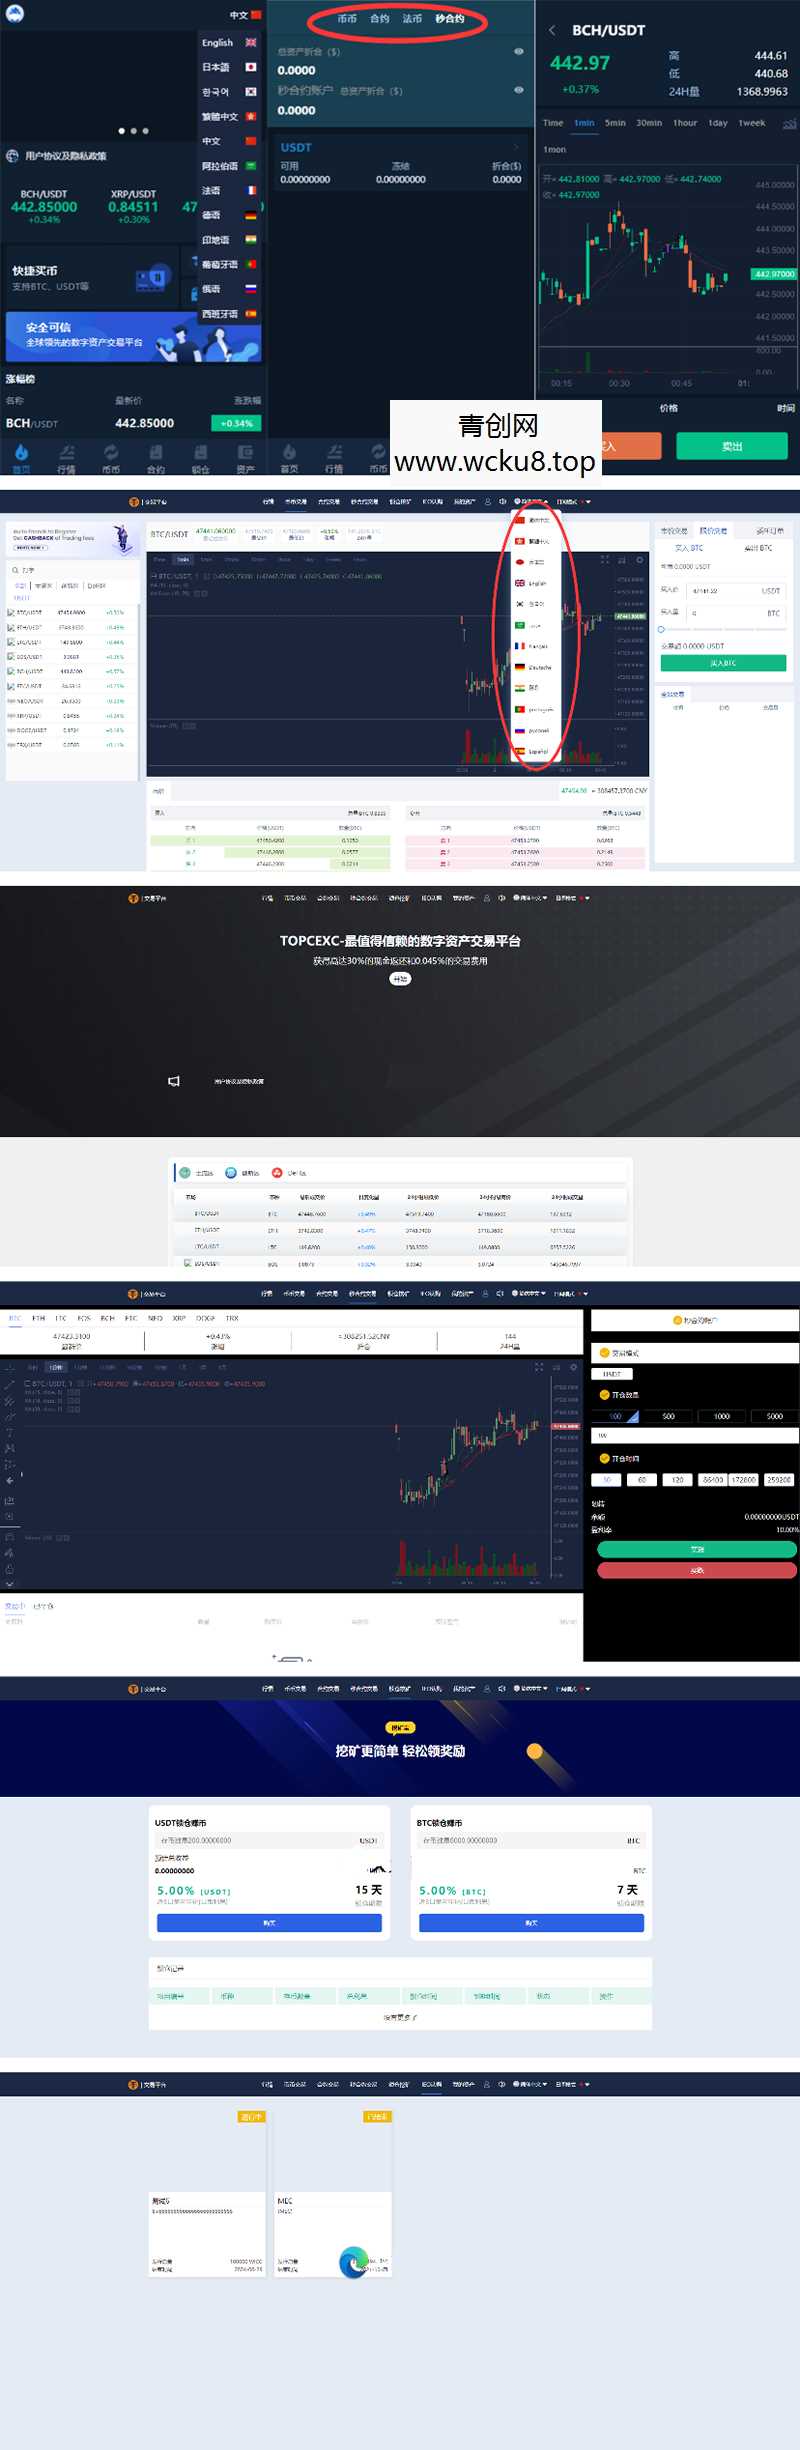The height and width of the screenshot is (2450, 800).
Task: Choose the 500 open-position amount option
Action: [x=668, y=1416]
